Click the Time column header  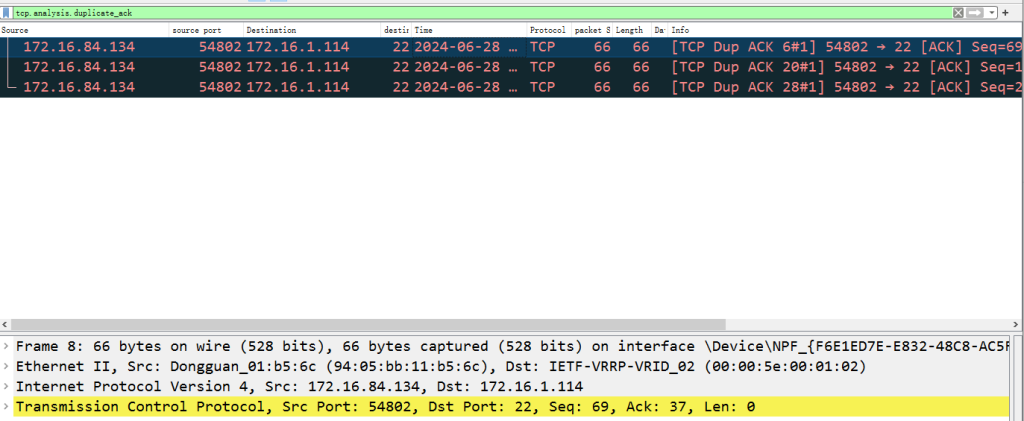click(x=465, y=31)
